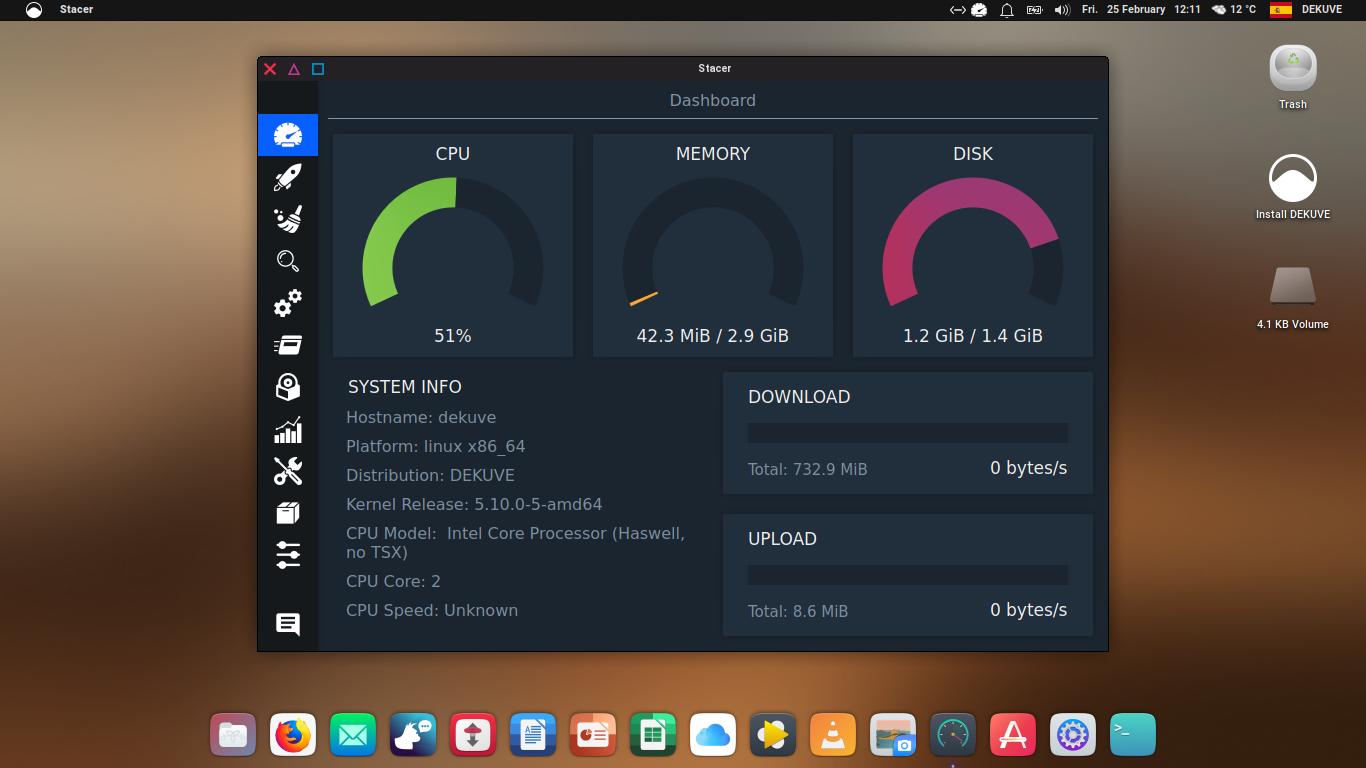Click the '51%' CPU value

coord(453,336)
